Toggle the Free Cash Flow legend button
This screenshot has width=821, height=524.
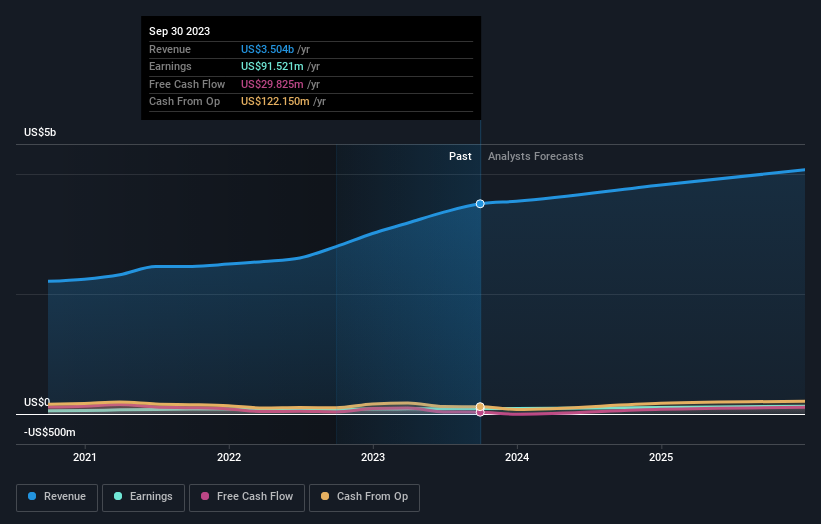click(x=247, y=497)
